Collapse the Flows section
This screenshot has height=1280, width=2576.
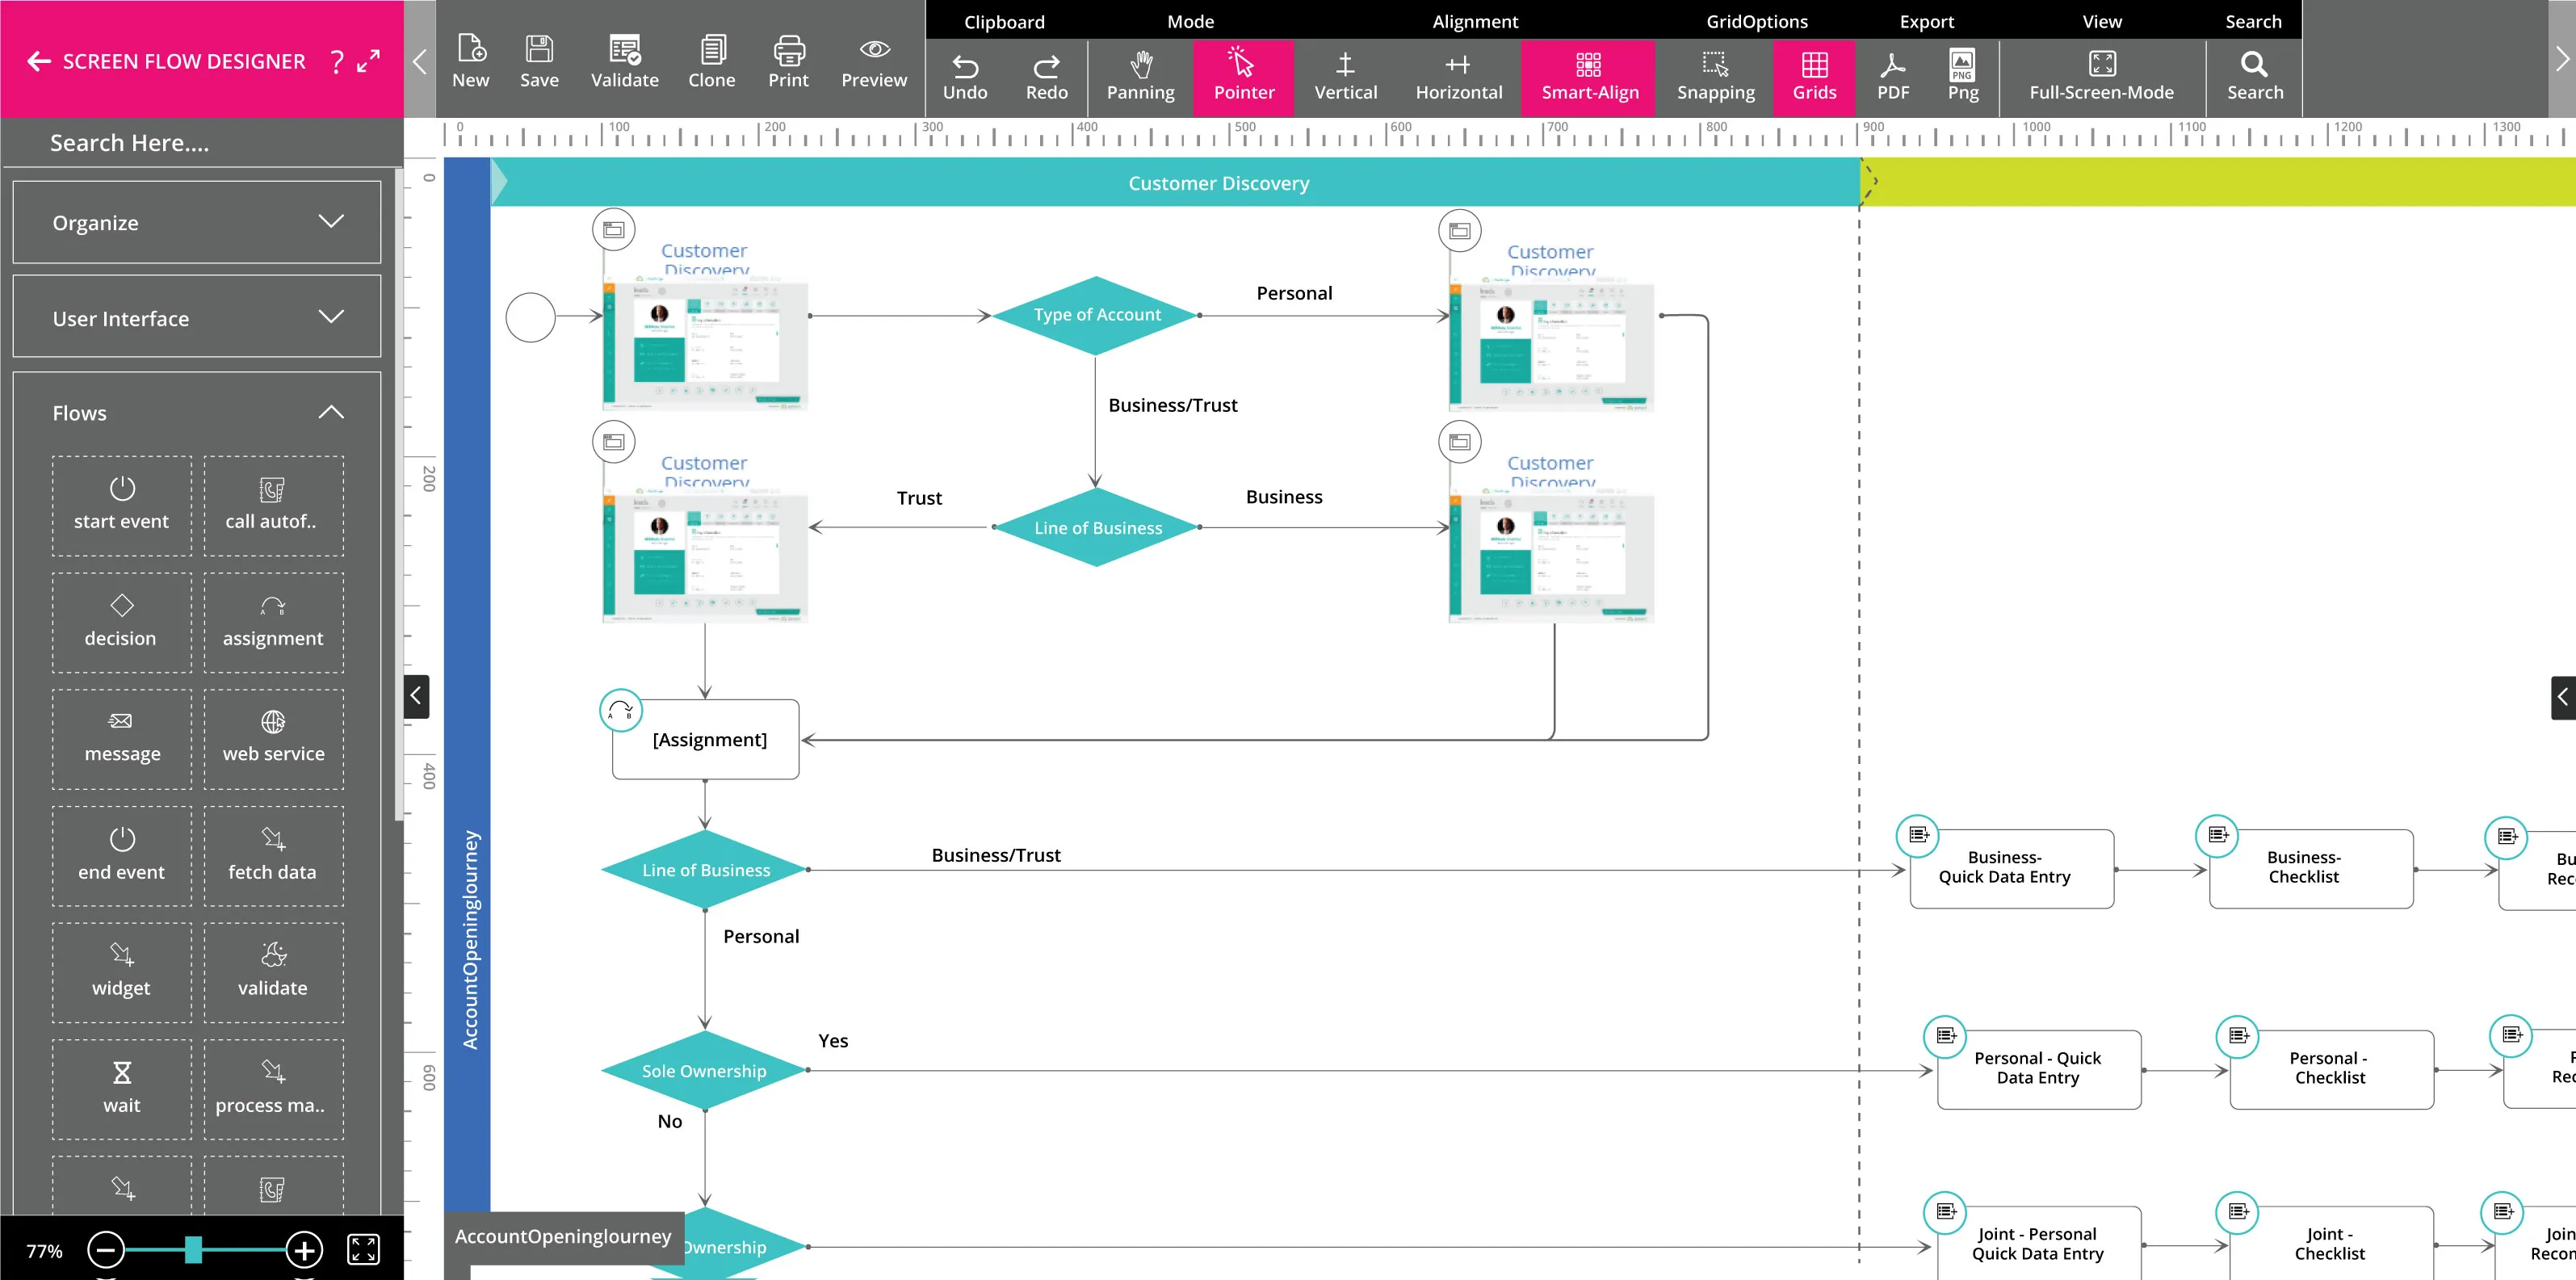330,412
